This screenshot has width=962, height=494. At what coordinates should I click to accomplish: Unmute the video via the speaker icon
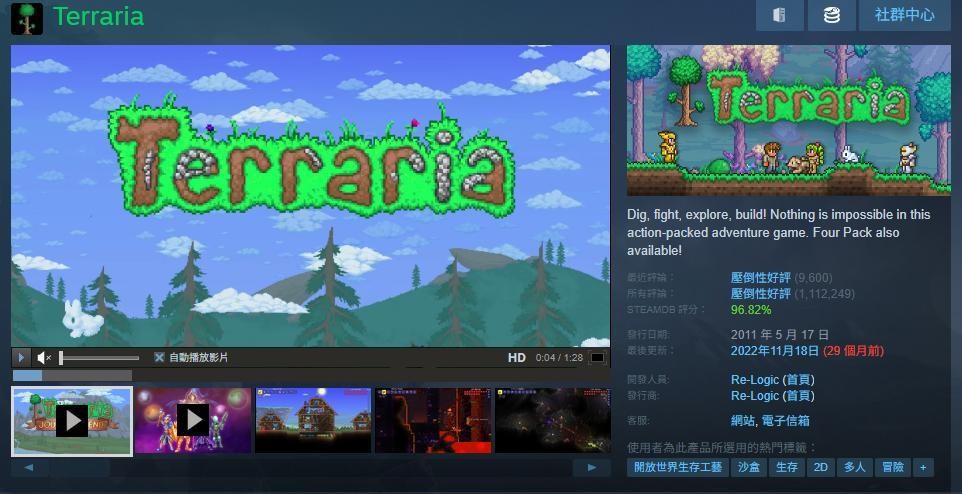click(x=43, y=357)
